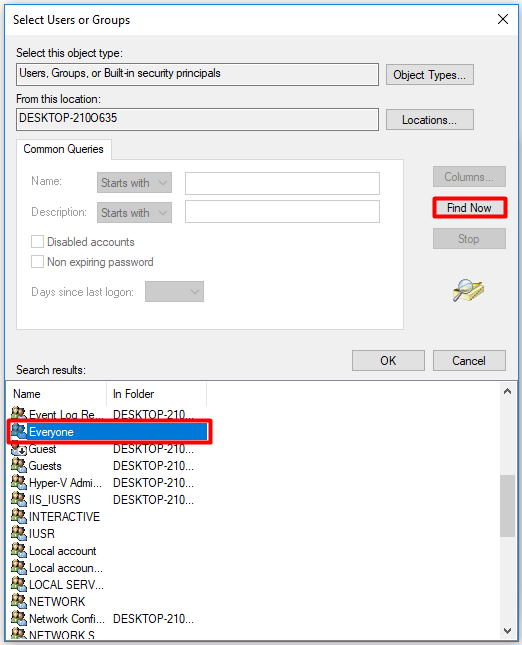Select the Common Queries tab
This screenshot has width=522, height=645.
(x=63, y=149)
